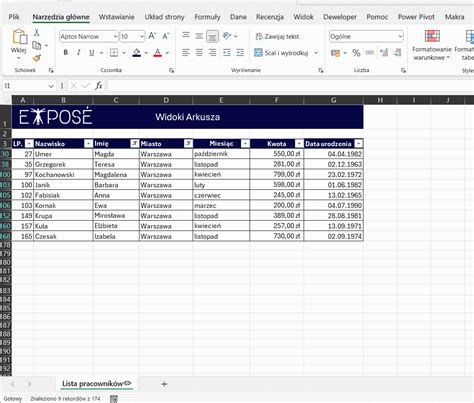Increase font size with the larger A icon

[152, 36]
